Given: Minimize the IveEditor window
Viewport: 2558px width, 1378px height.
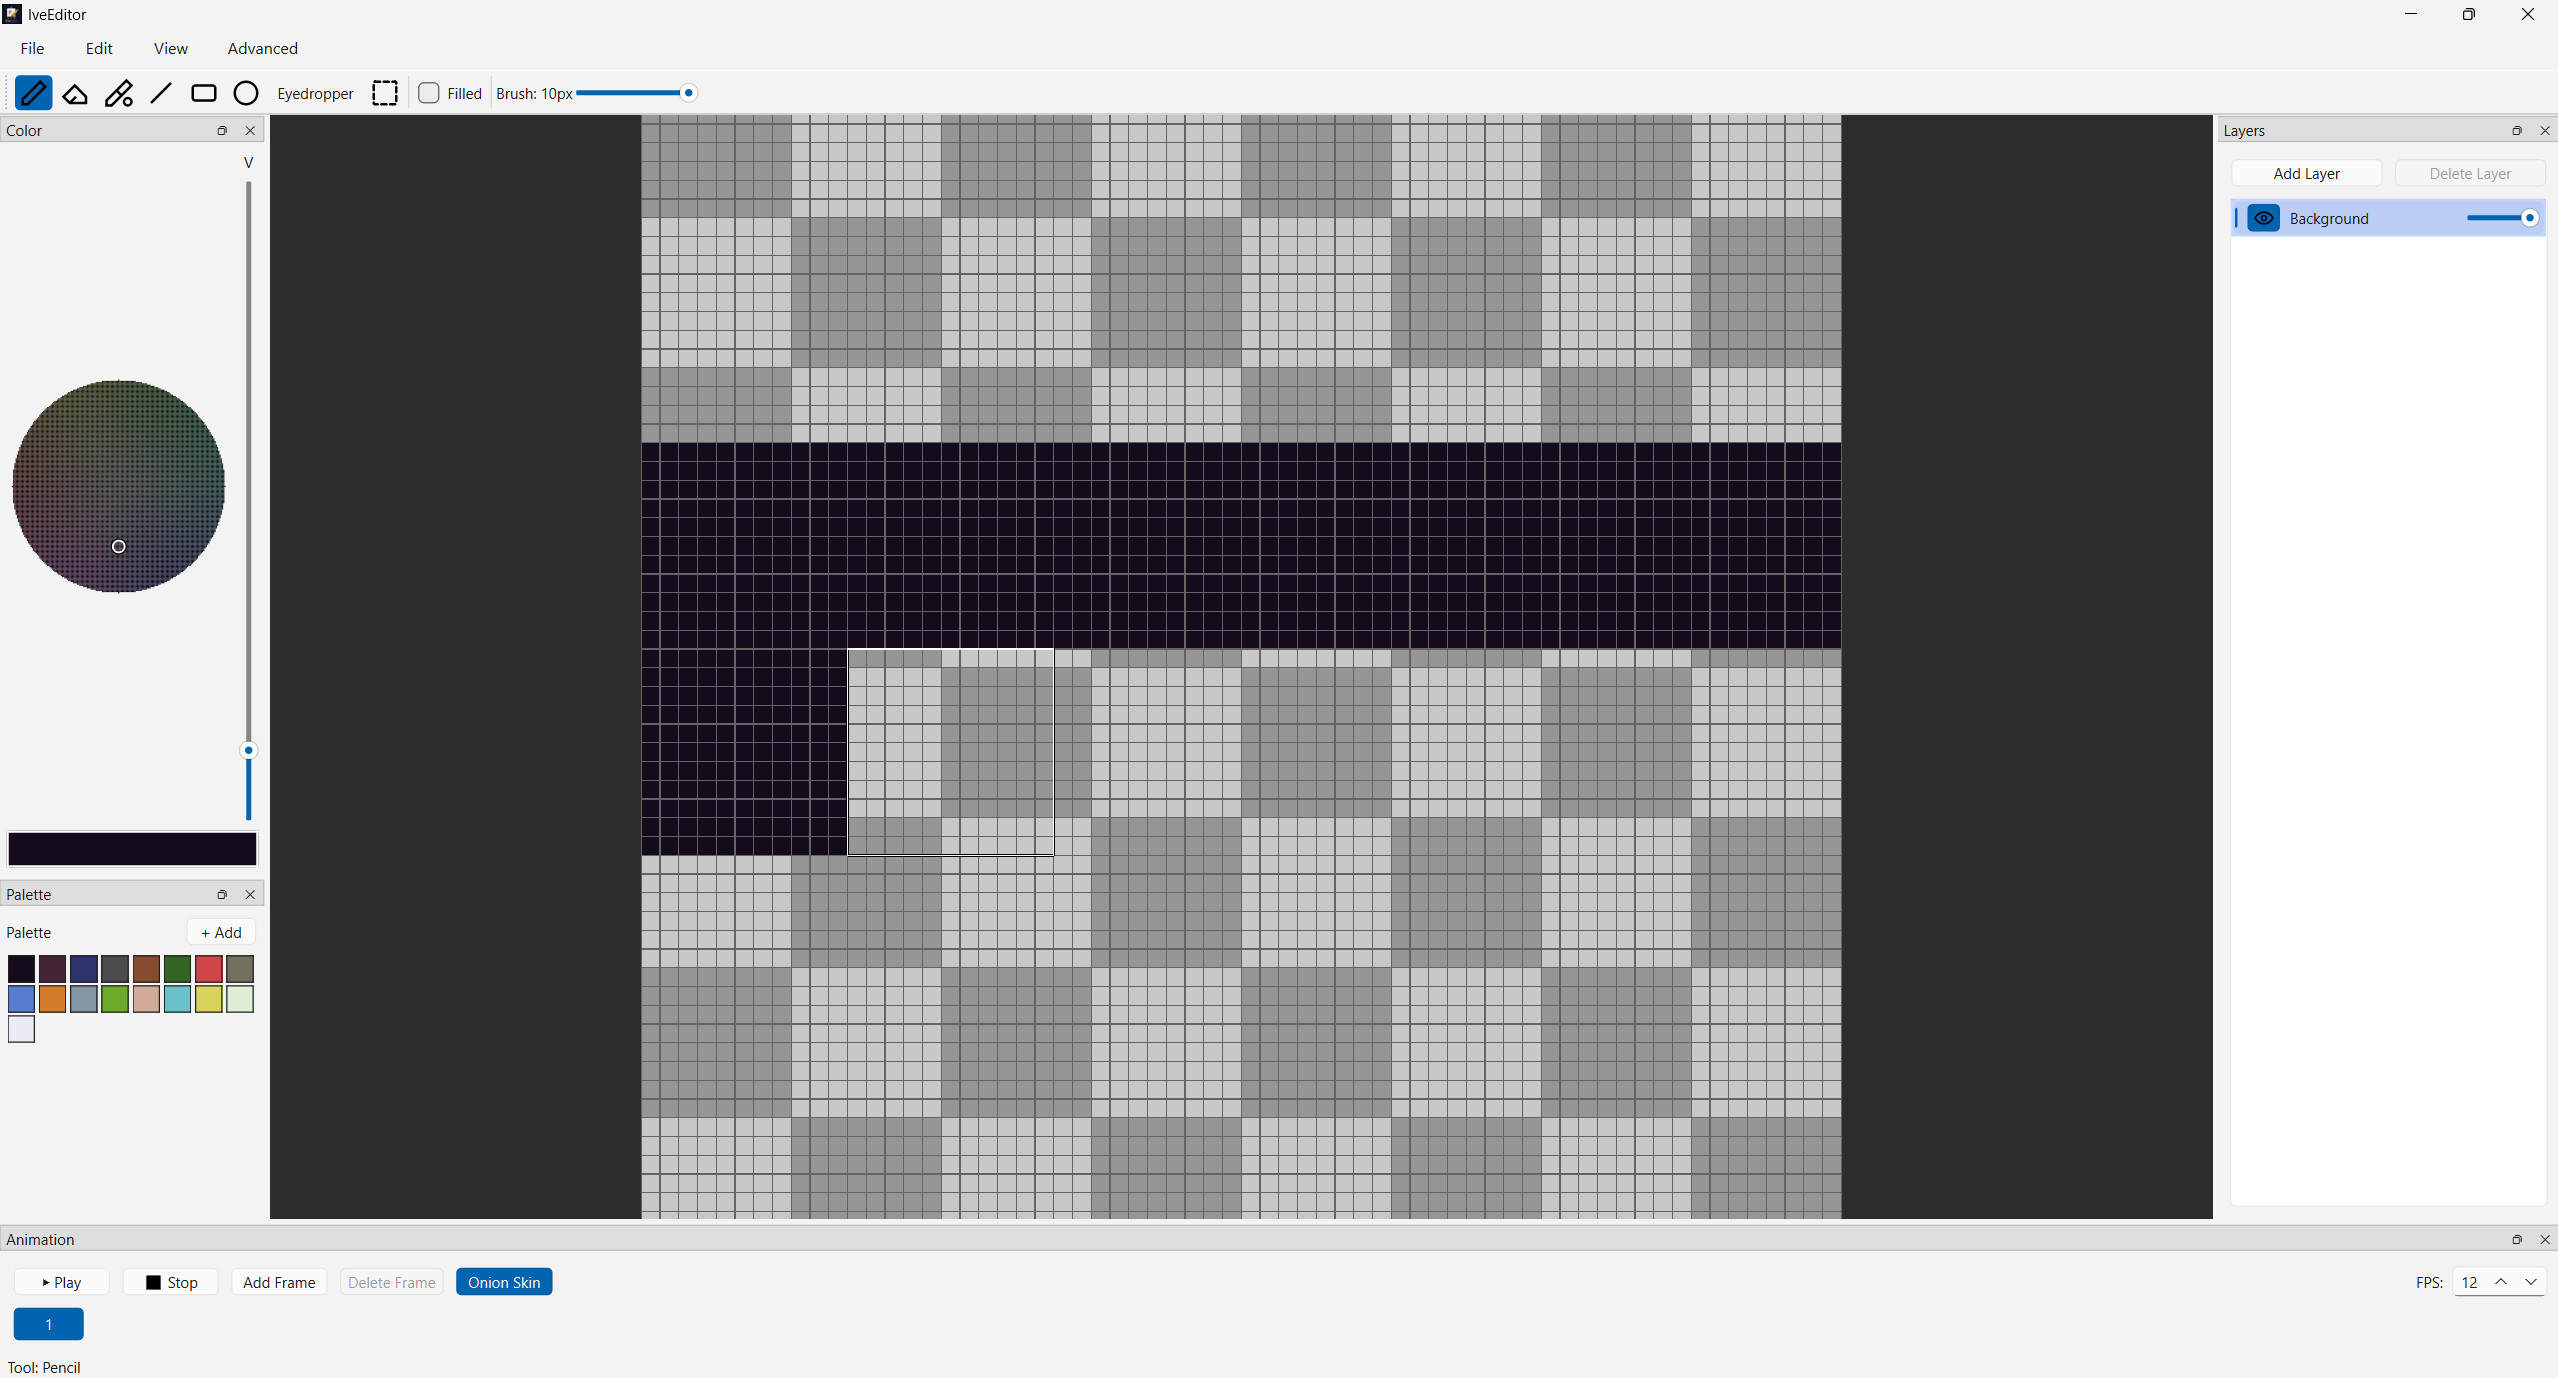Looking at the screenshot, I should coord(2411,14).
